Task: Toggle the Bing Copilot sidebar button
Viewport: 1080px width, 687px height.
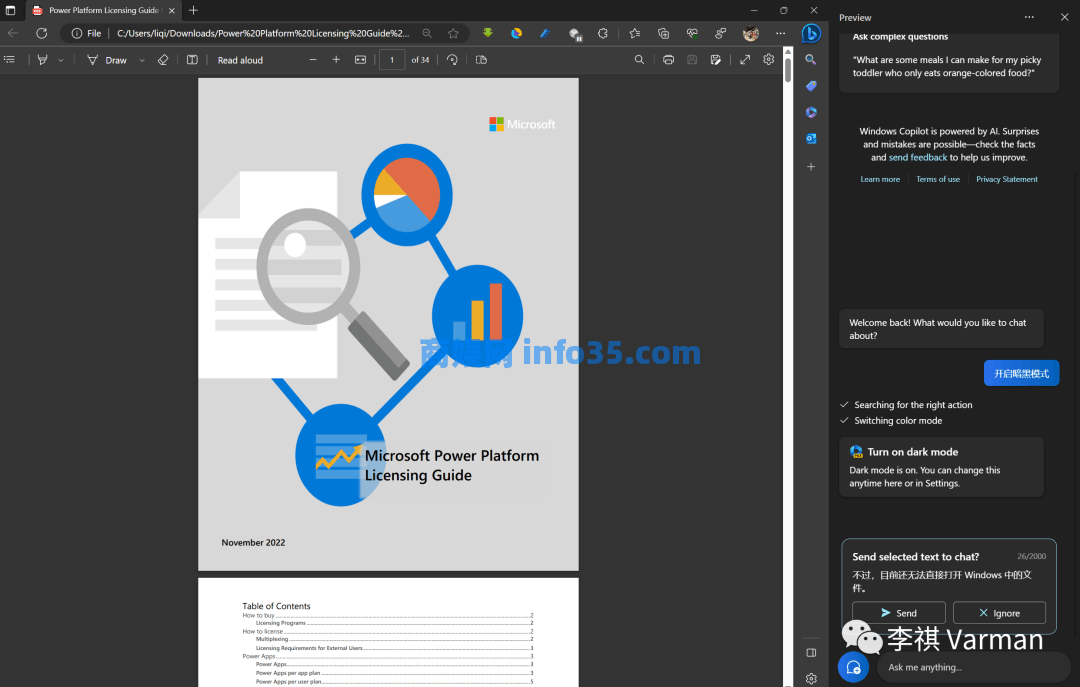Action: pyautogui.click(x=811, y=33)
